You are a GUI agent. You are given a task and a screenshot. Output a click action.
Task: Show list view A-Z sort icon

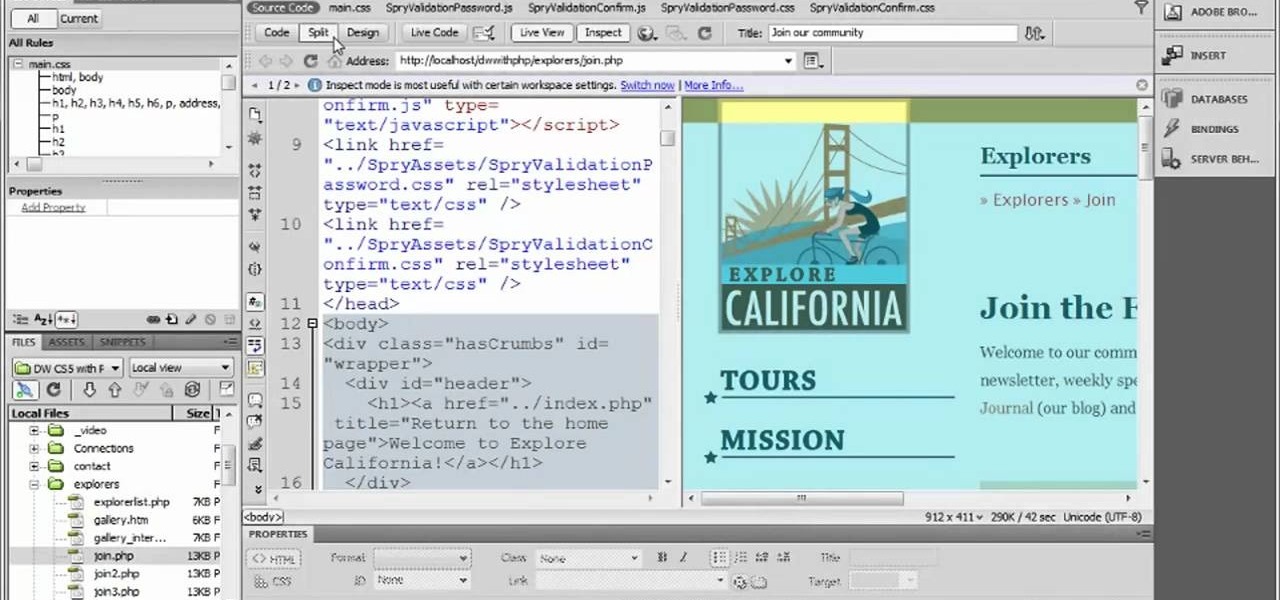[43, 320]
